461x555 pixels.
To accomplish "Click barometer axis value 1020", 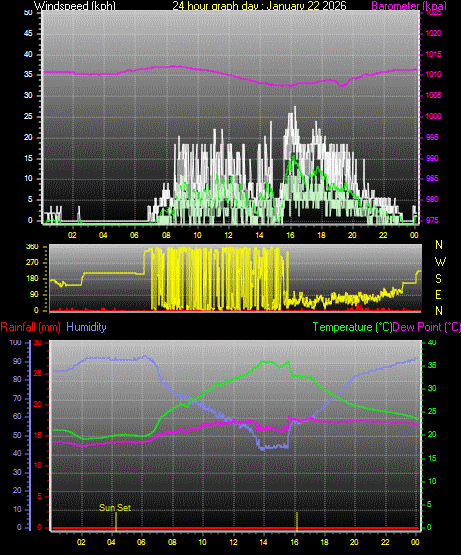I will [433, 33].
